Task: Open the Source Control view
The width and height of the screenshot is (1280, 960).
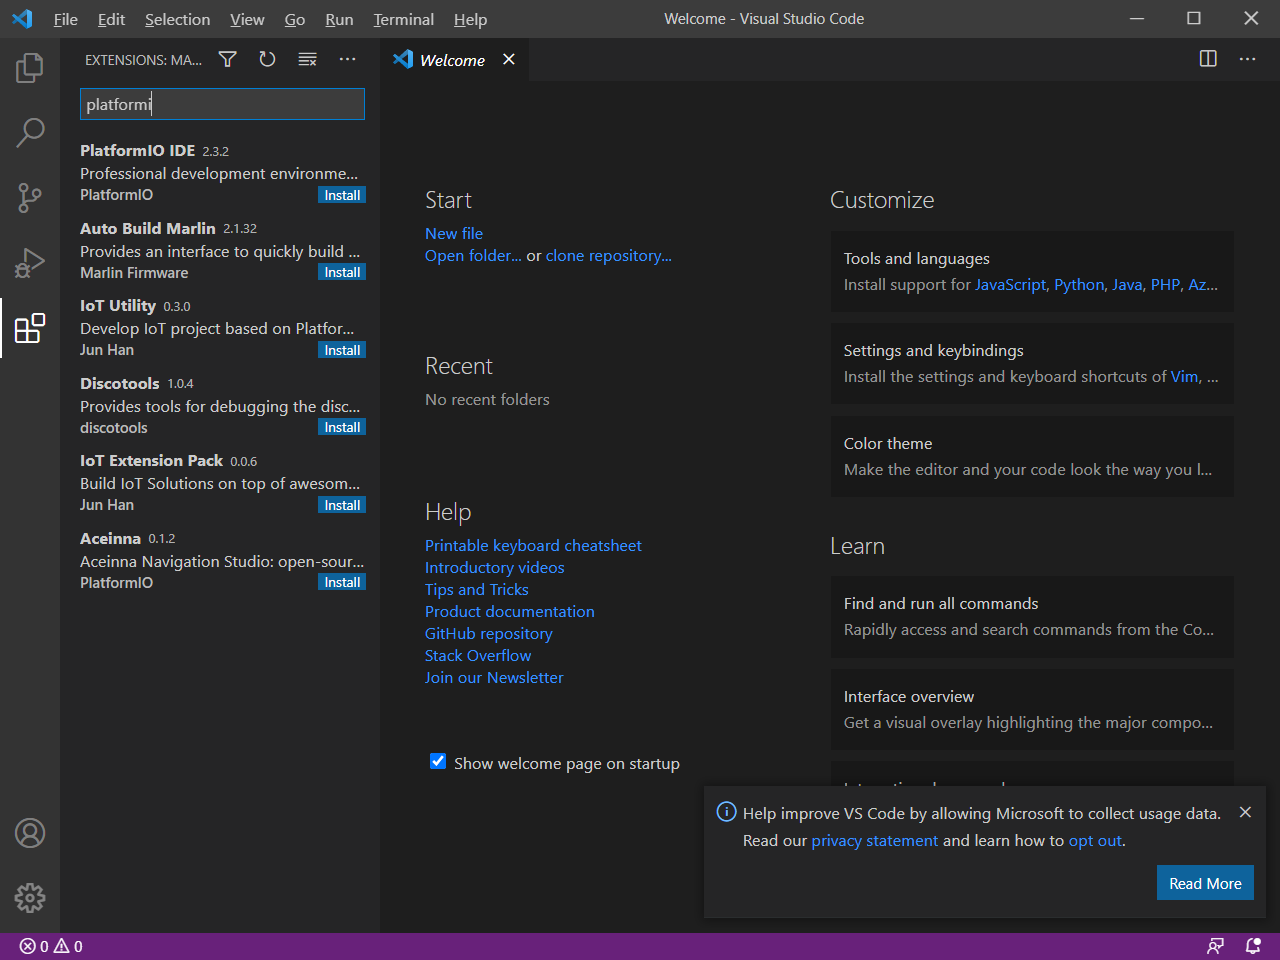Action: tap(30, 197)
